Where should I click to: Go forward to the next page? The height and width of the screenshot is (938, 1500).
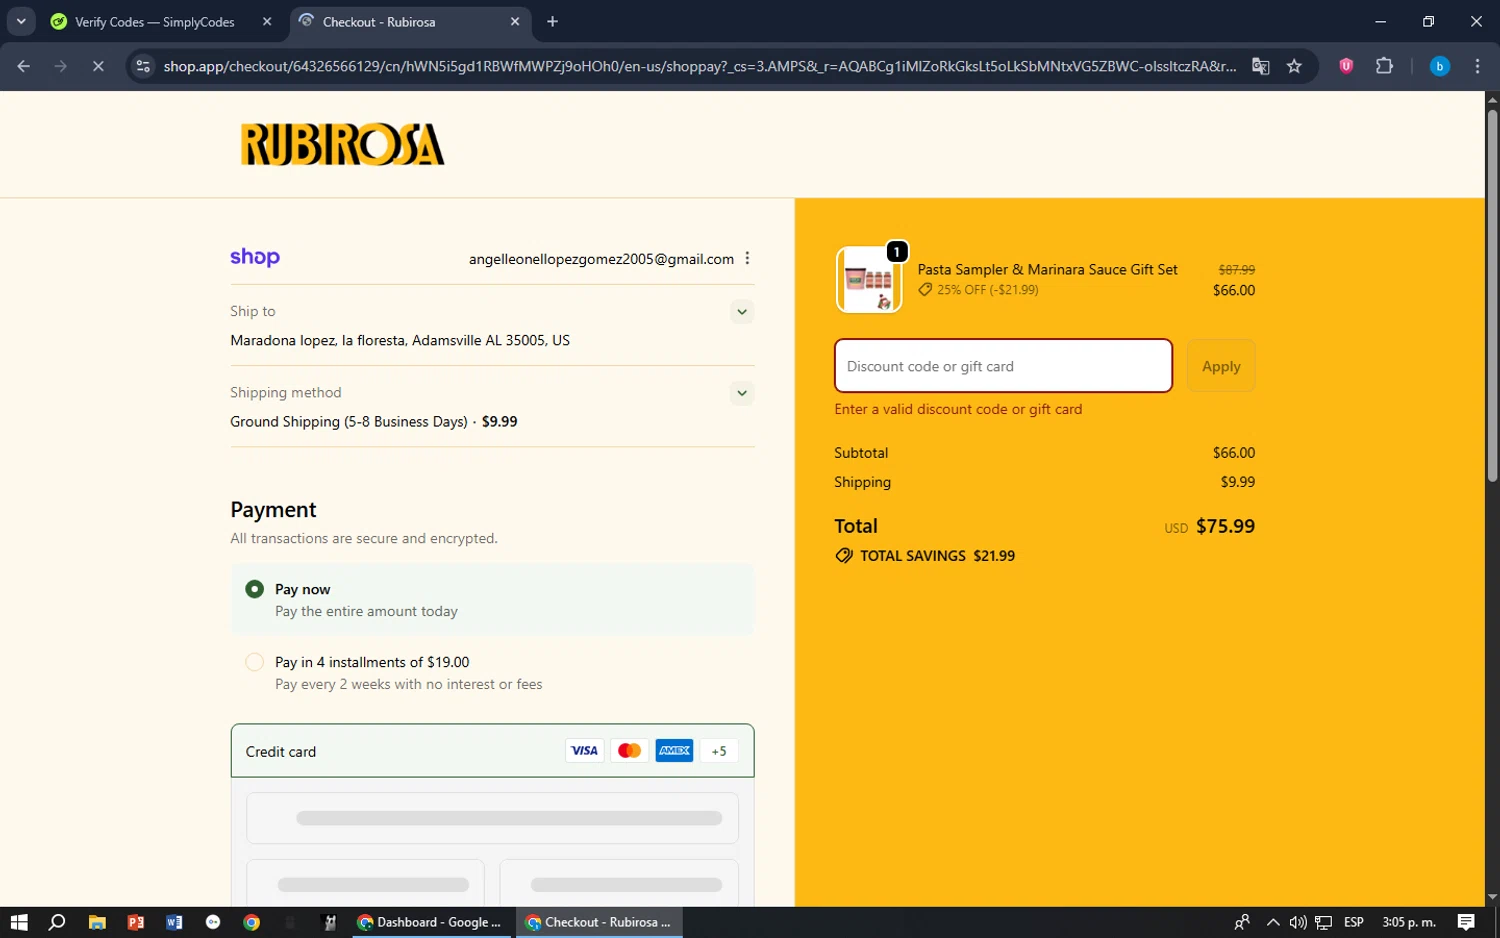61,66
